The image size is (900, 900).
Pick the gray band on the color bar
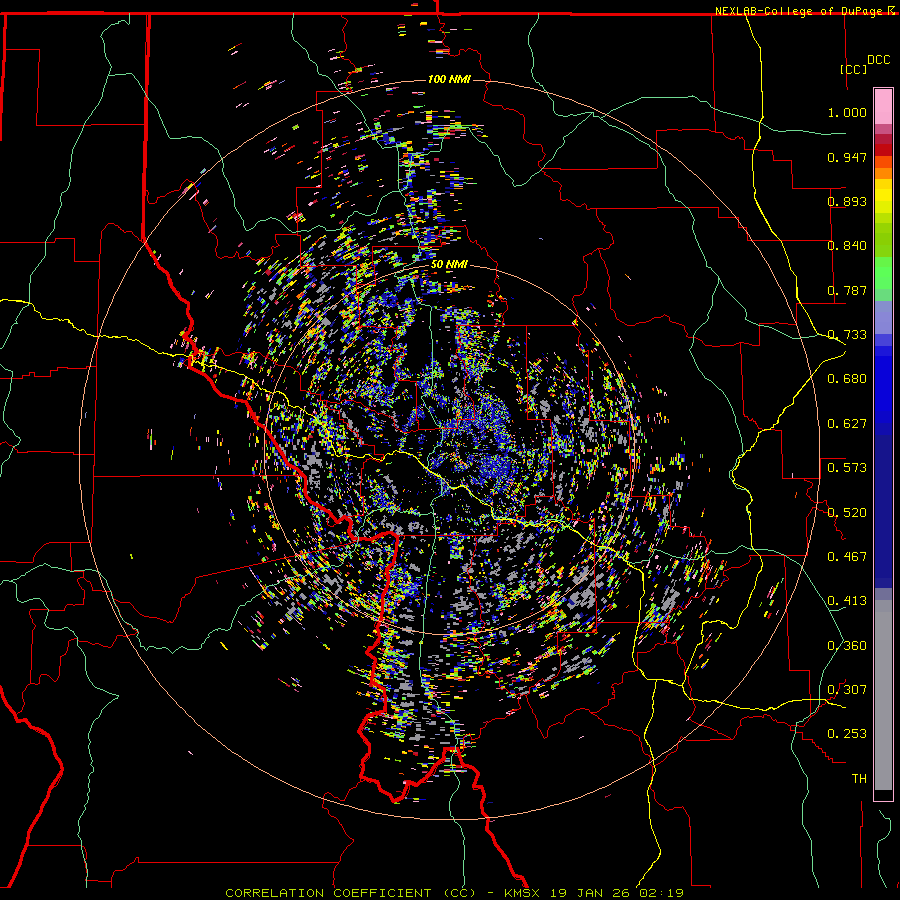click(883, 695)
